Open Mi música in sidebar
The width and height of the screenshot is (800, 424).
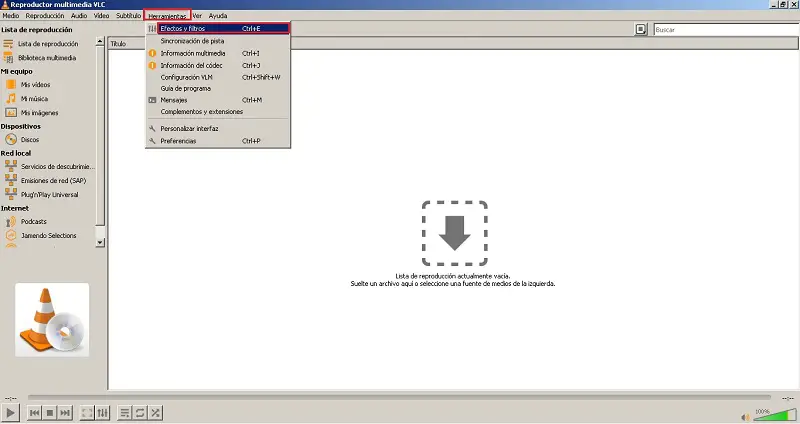click(x=34, y=99)
